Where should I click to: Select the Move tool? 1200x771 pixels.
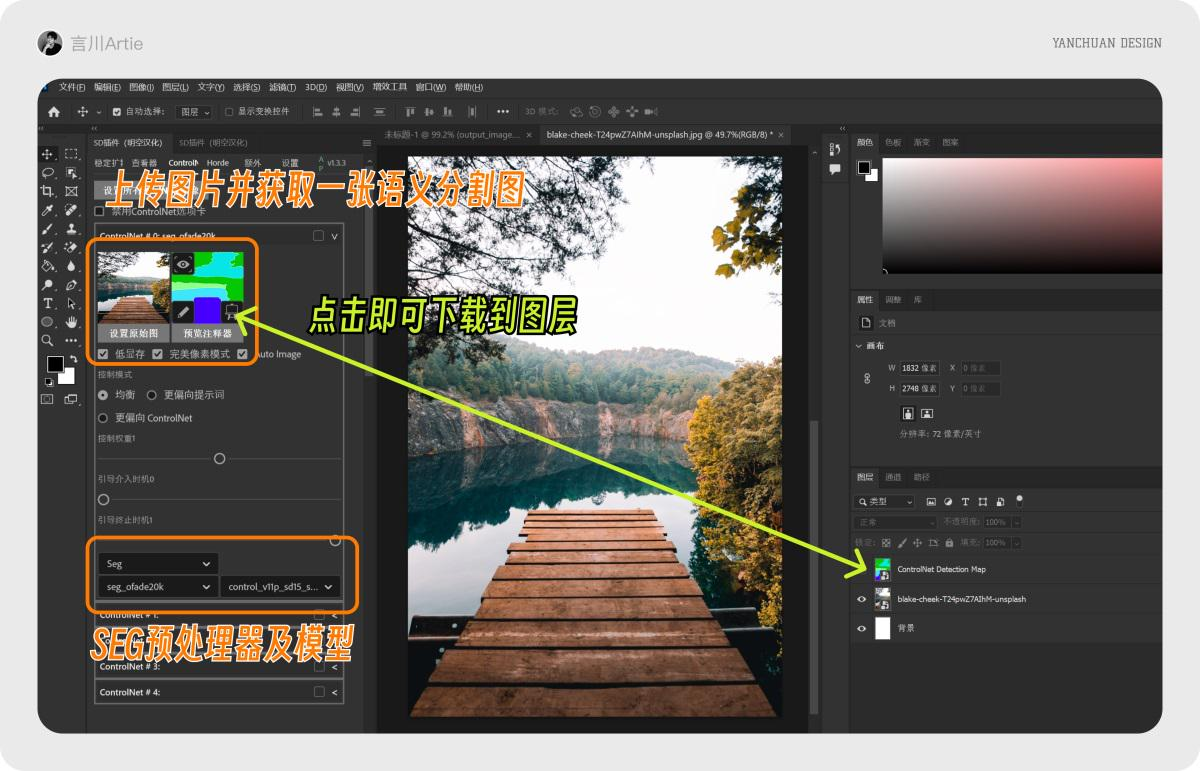pos(48,154)
